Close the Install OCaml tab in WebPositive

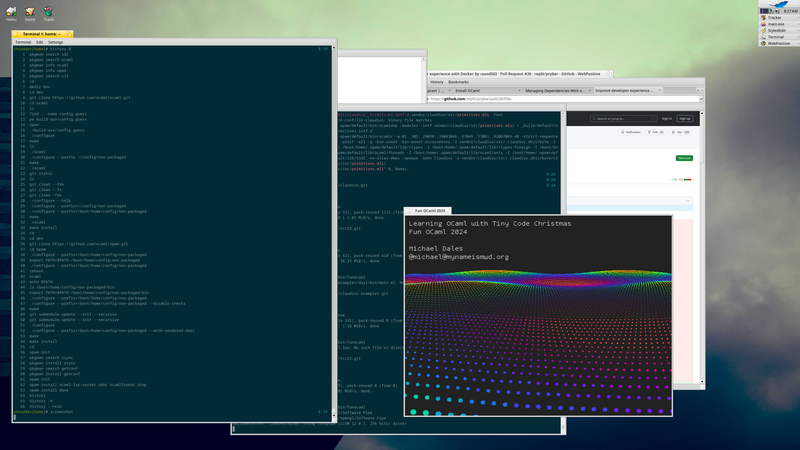click(x=519, y=91)
